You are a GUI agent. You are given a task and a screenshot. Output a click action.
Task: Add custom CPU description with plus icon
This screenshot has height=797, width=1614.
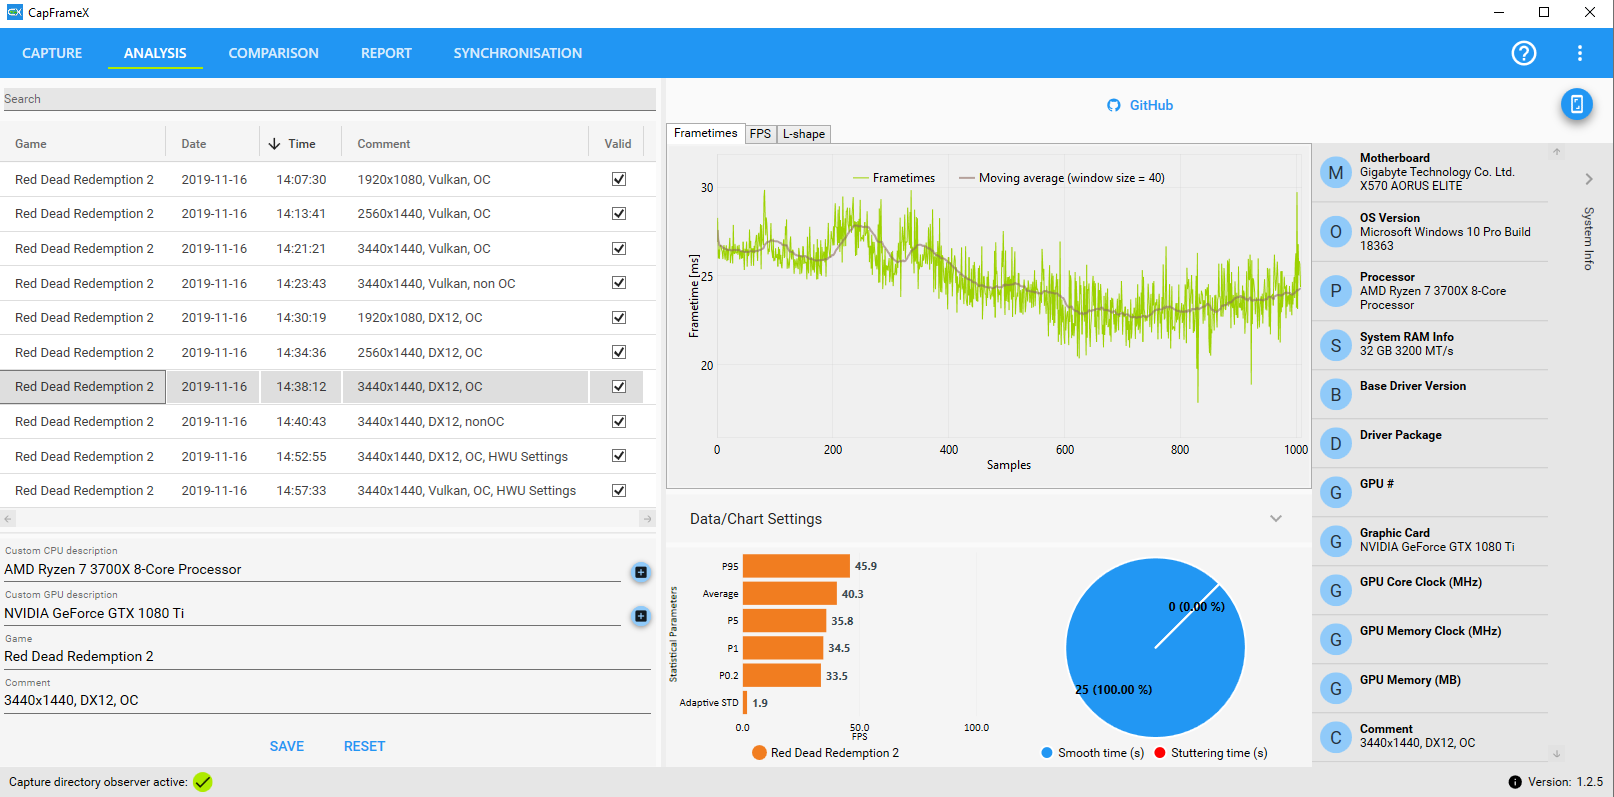[641, 572]
